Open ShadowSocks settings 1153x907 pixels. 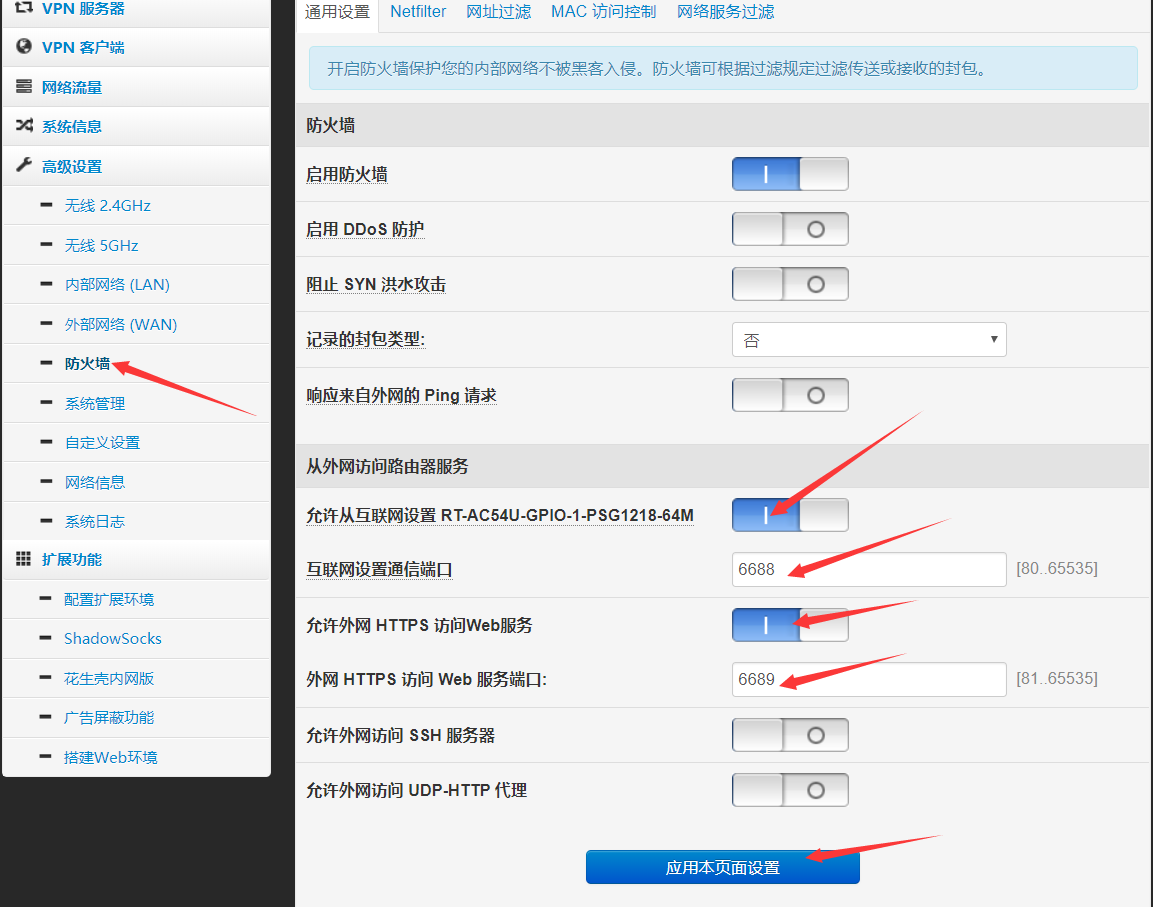[x=113, y=639]
